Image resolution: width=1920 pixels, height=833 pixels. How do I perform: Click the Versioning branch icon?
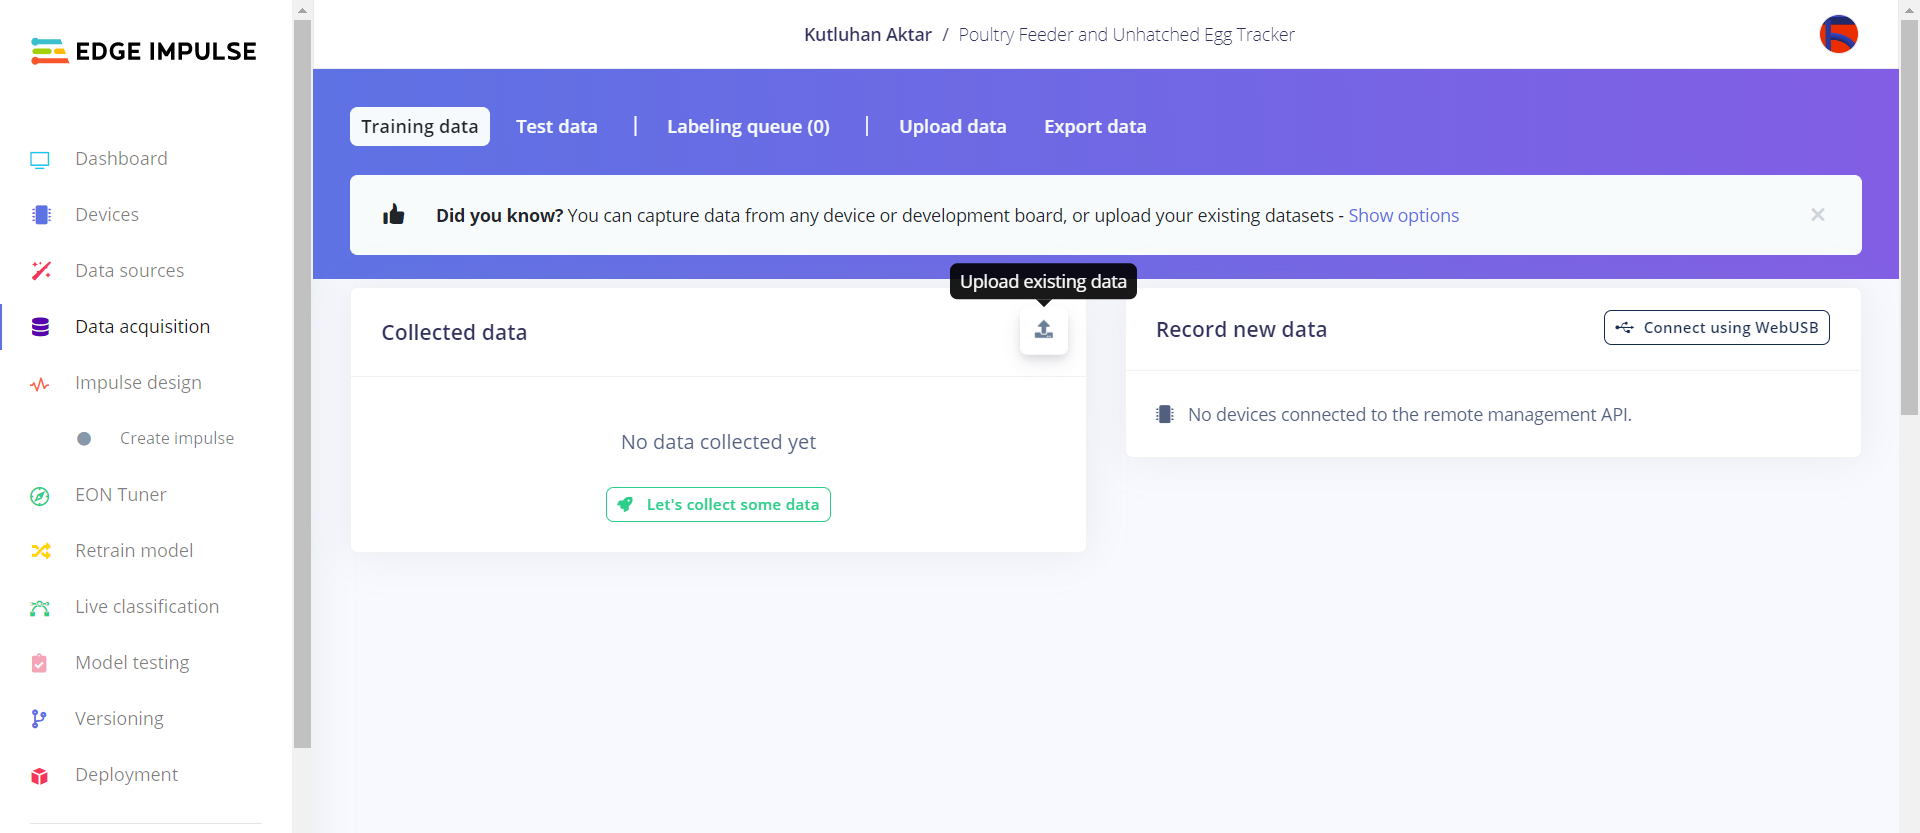pyautogui.click(x=39, y=719)
